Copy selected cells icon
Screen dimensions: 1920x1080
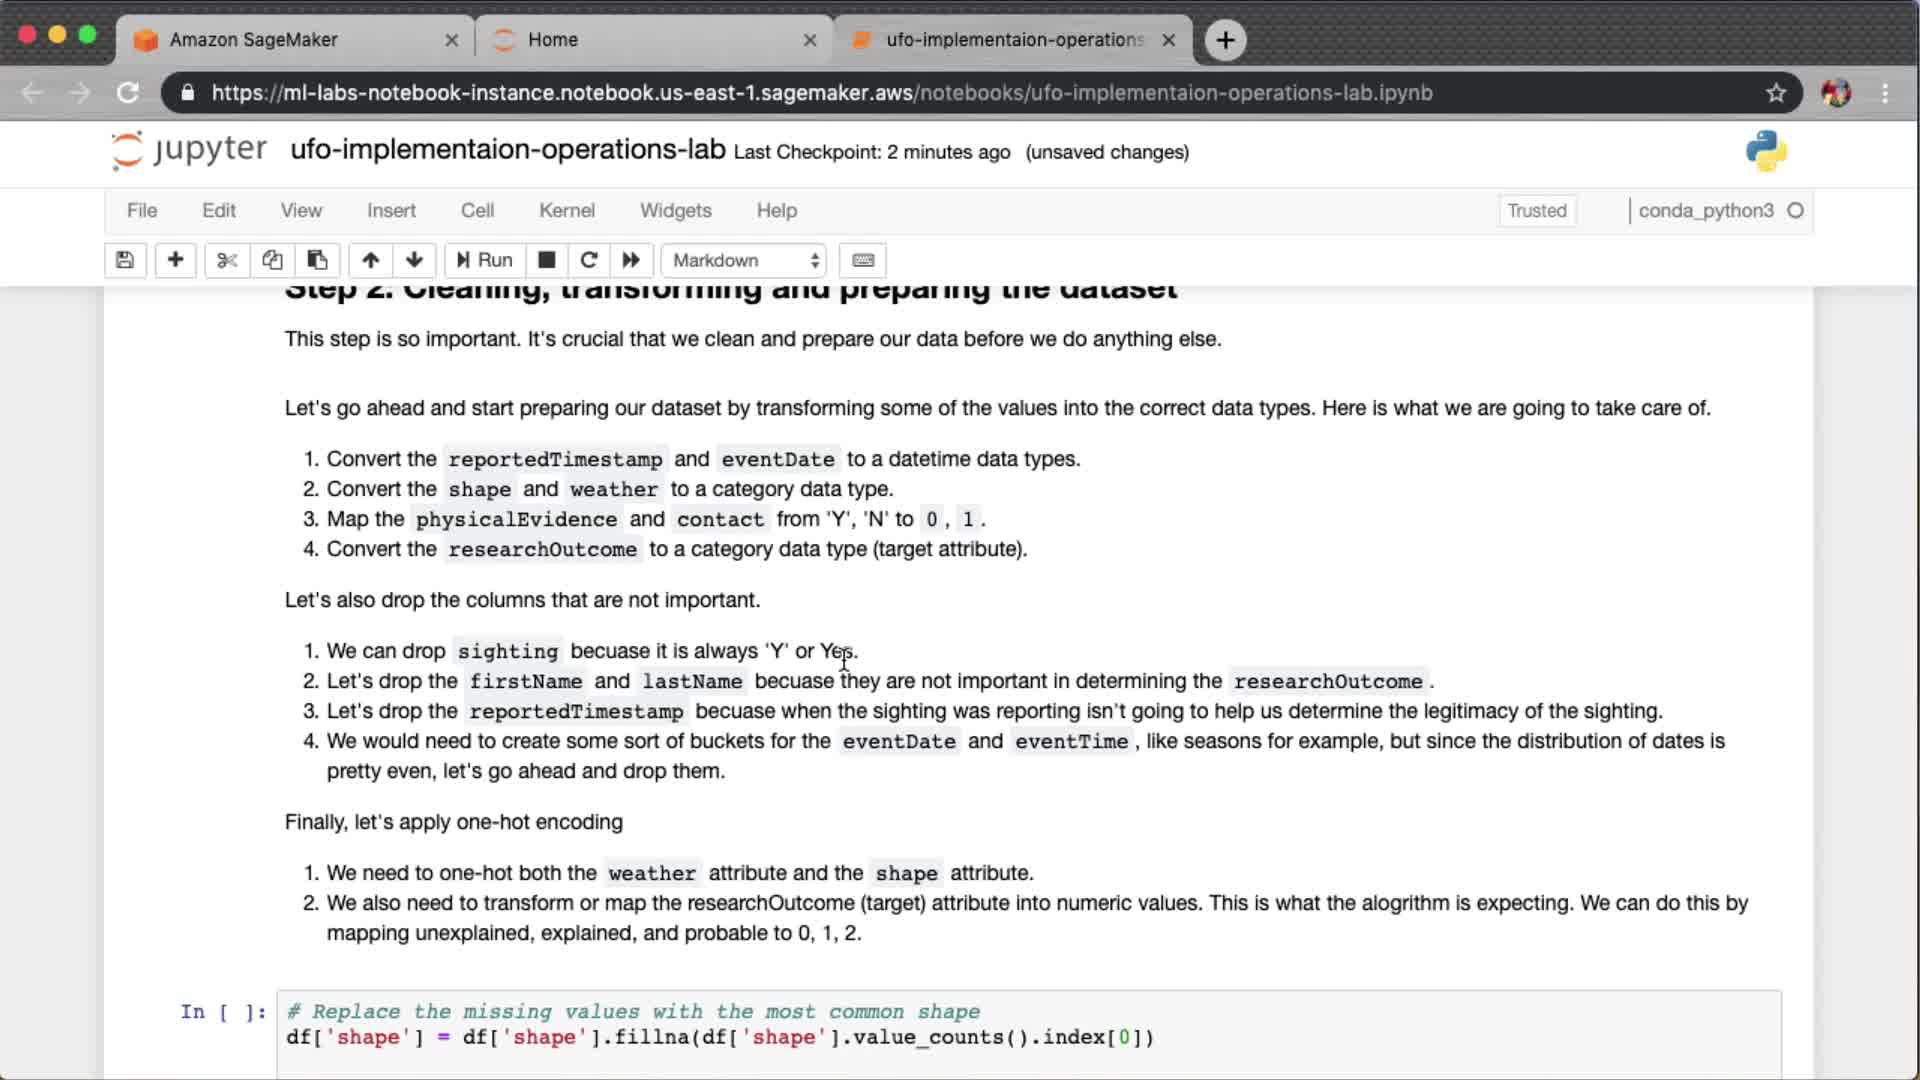[272, 260]
